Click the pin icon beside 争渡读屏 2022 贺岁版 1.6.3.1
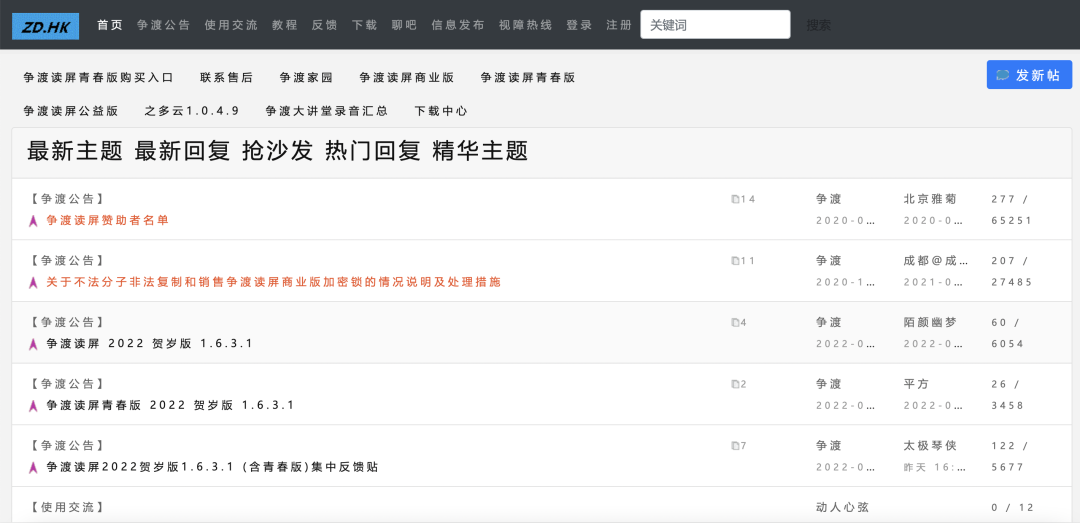 32,344
